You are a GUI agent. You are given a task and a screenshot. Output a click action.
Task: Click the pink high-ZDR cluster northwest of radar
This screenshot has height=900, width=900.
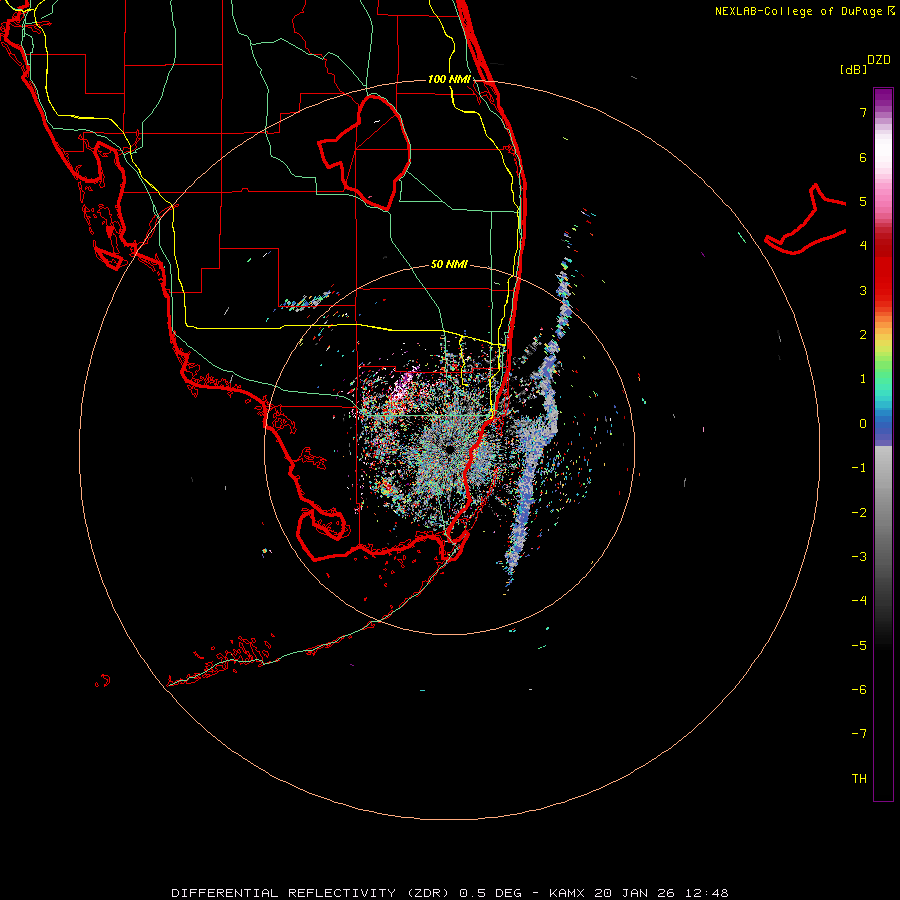tap(404, 387)
